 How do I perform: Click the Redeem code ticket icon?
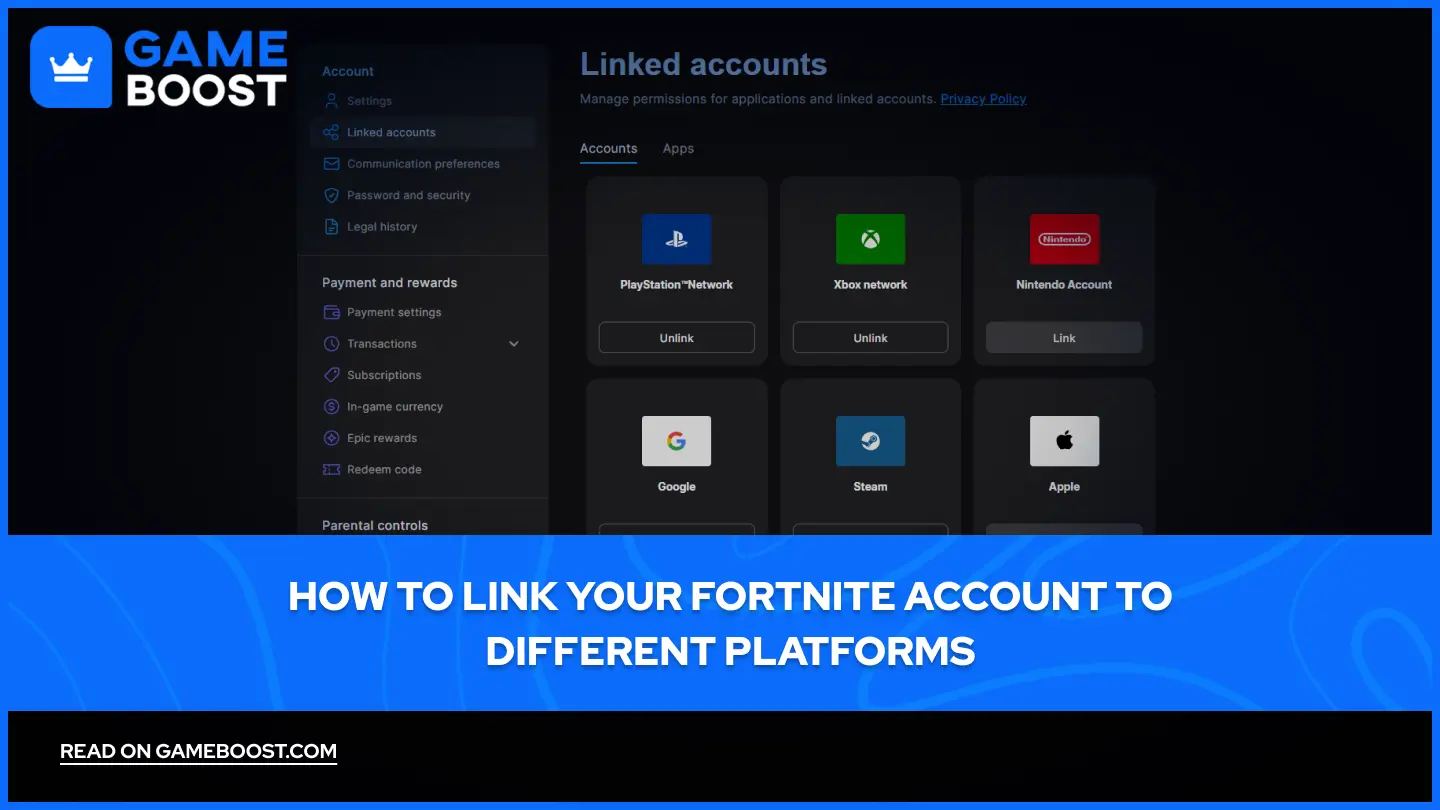click(331, 469)
